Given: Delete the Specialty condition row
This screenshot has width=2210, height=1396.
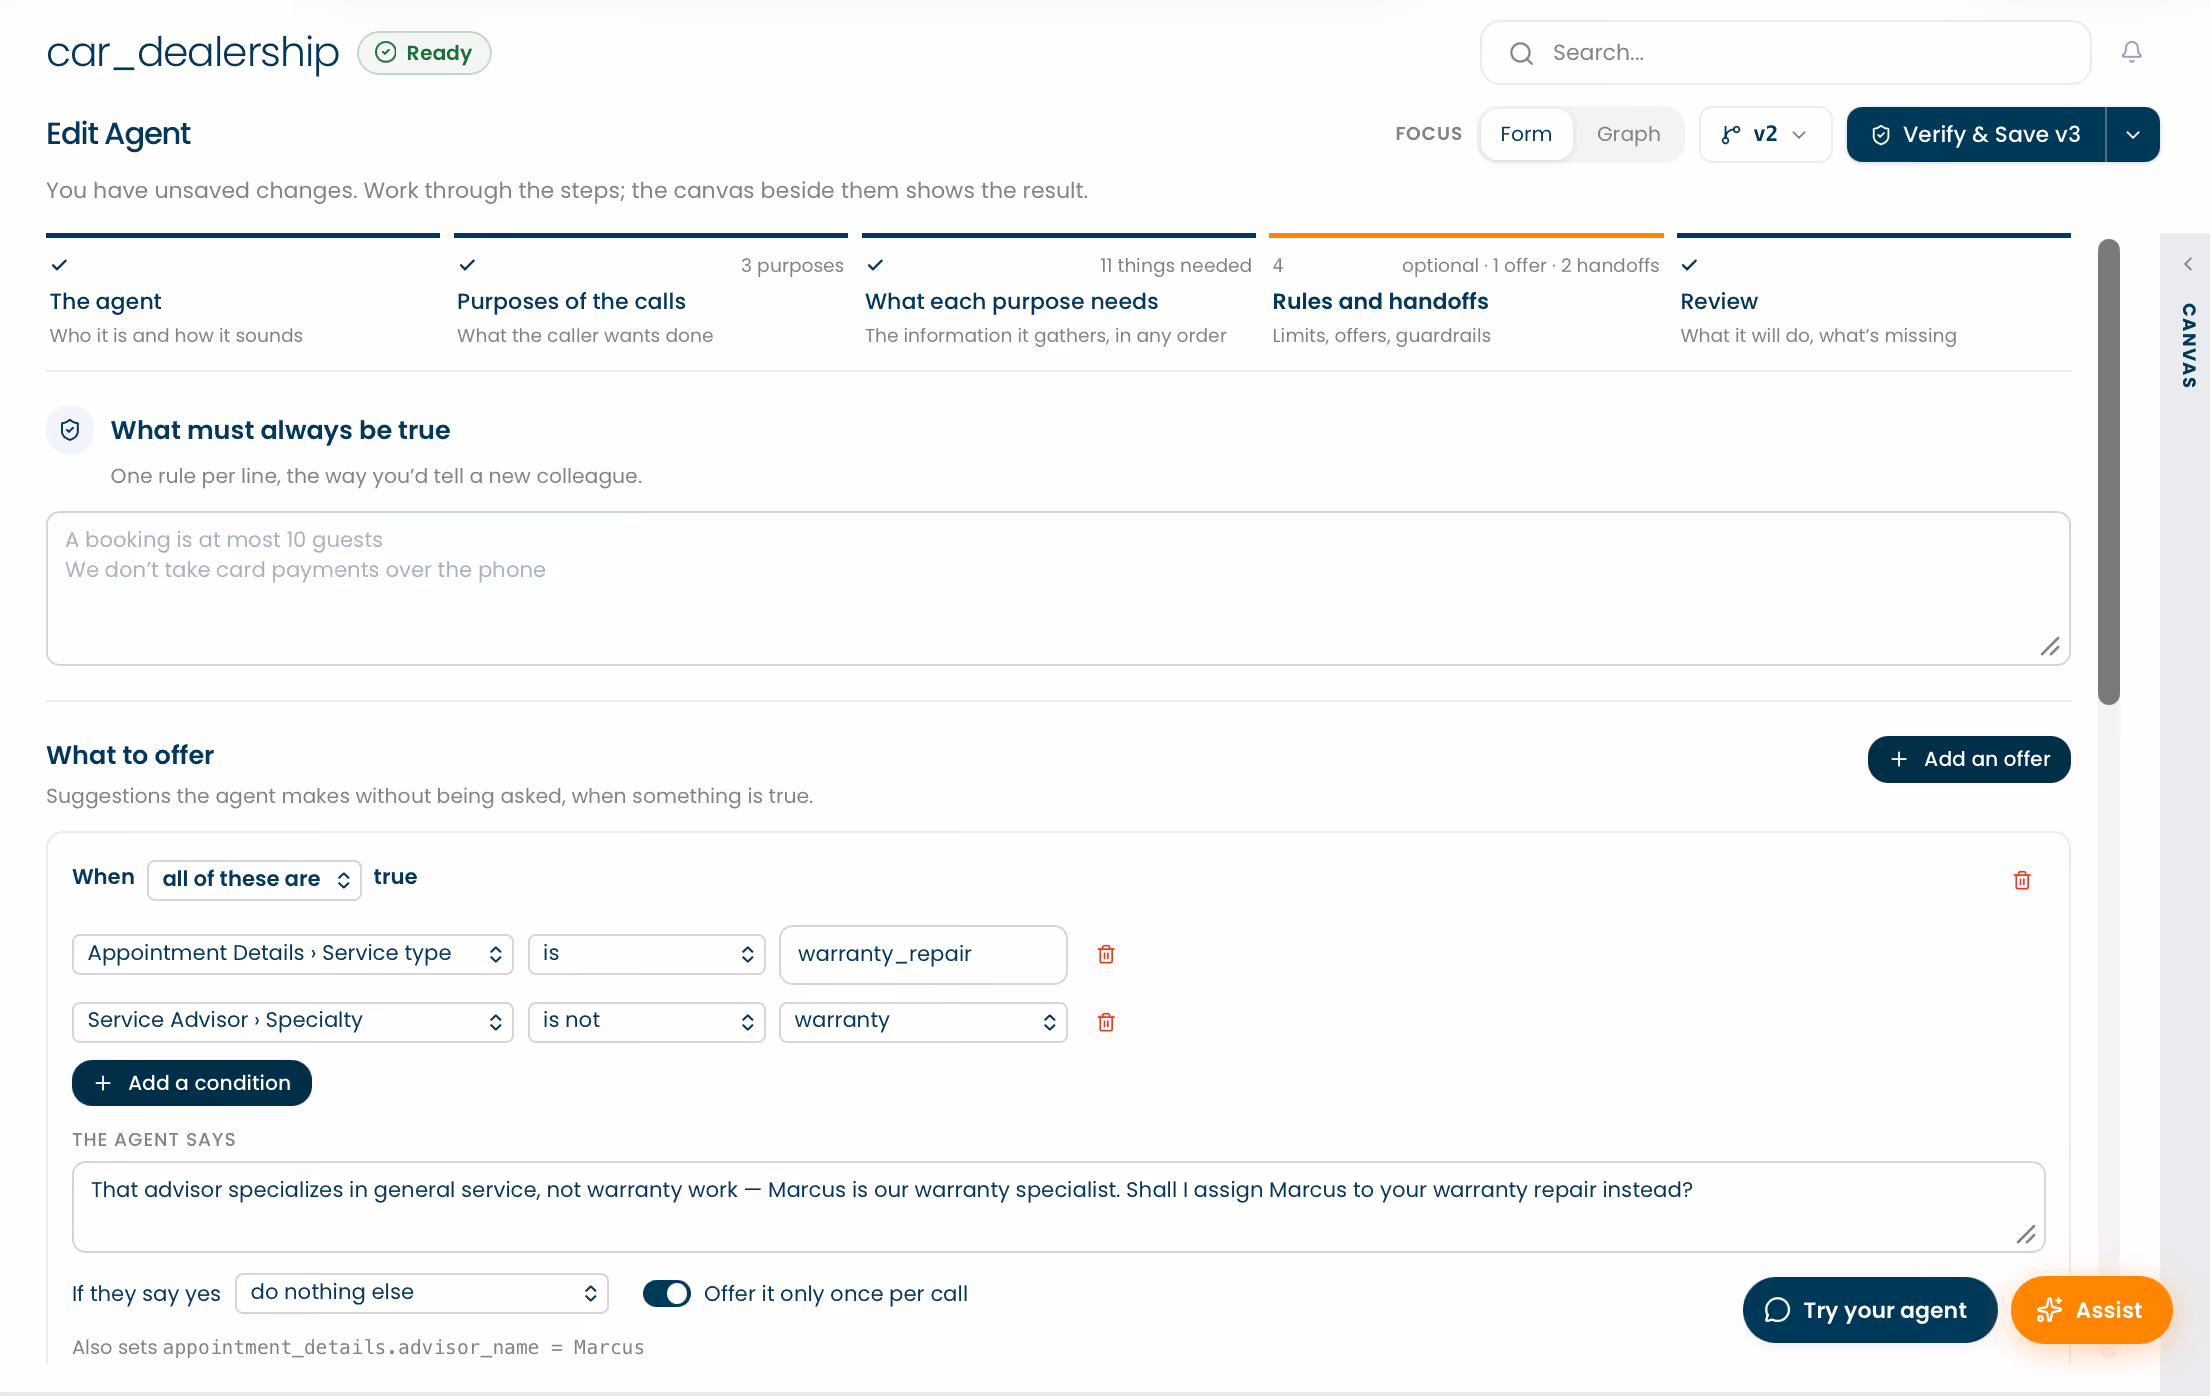Looking at the screenshot, I should [x=1106, y=1022].
